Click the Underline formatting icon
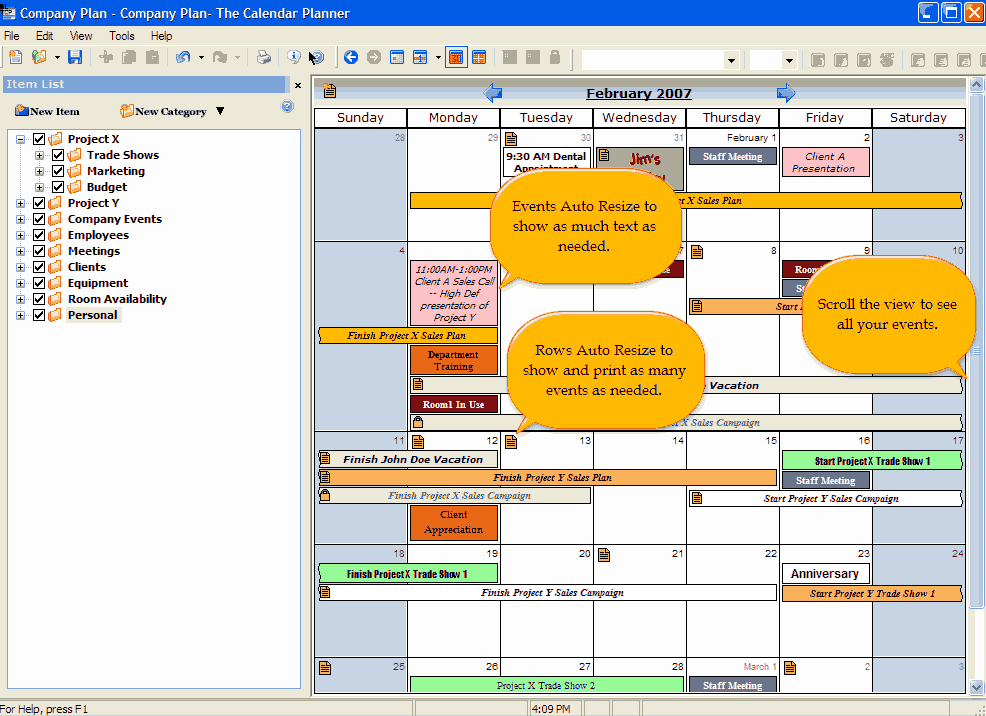The width and height of the screenshot is (986, 716). (x=864, y=60)
